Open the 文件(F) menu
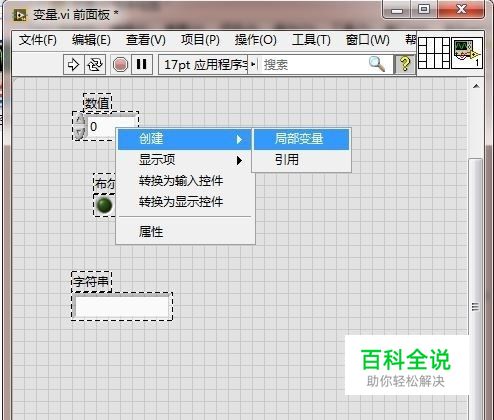The image size is (494, 420). pyautogui.click(x=38, y=40)
